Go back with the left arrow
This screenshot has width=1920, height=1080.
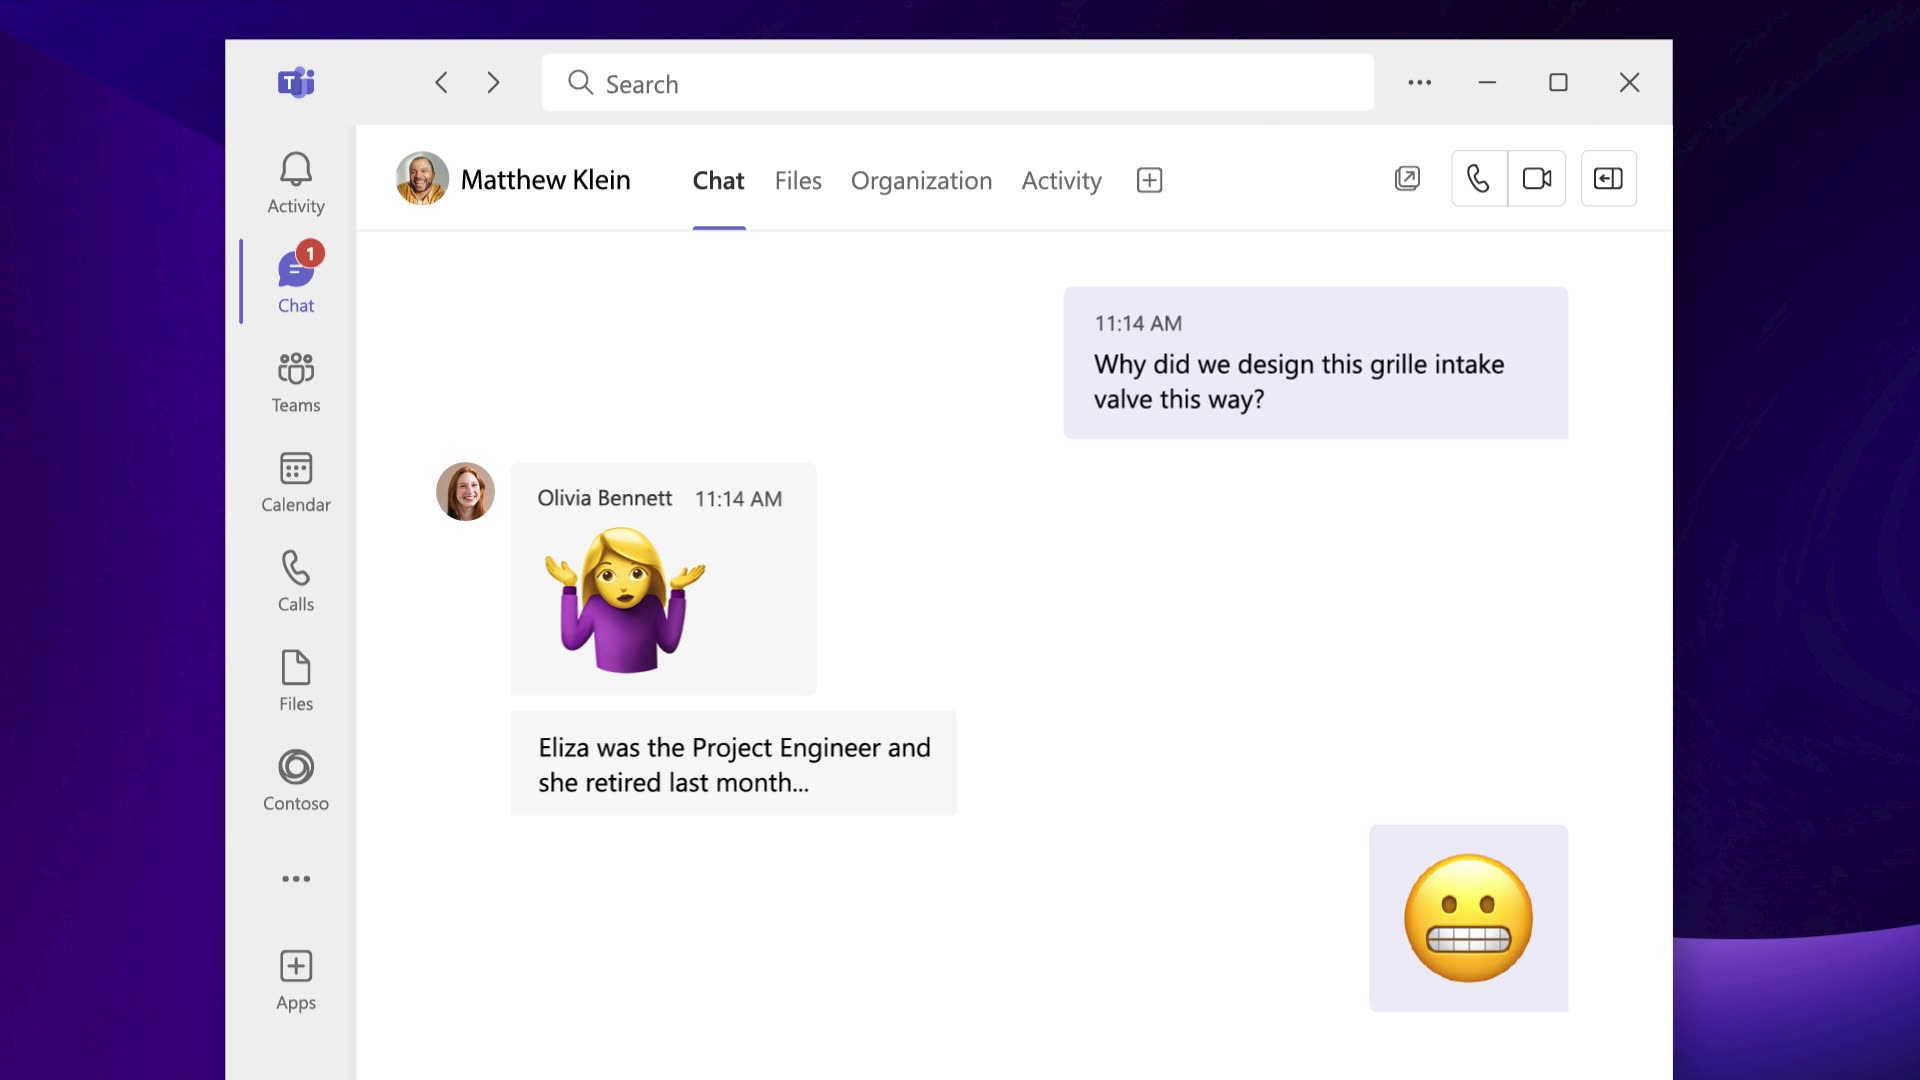tap(441, 82)
